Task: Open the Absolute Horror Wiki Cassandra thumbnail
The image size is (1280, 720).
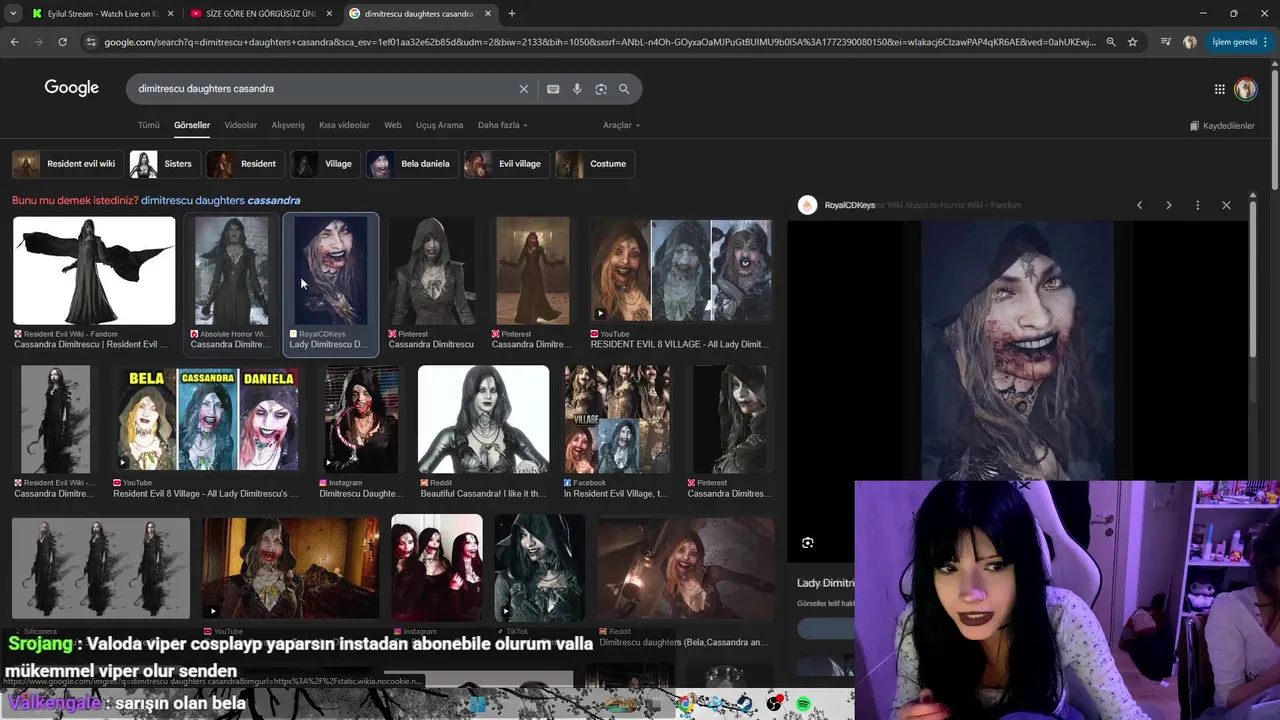Action: coord(231,271)
